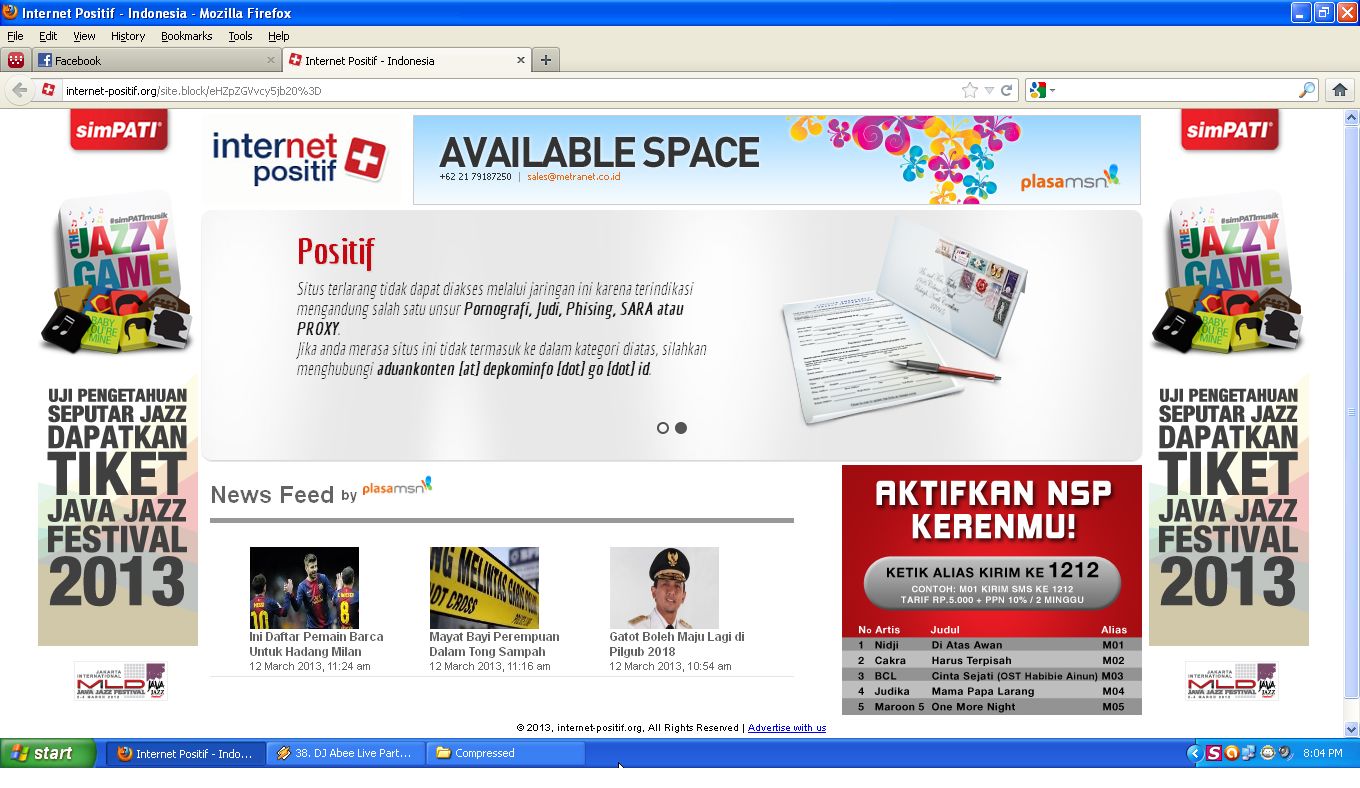Switch to the Facebook tab
This screenshot has width=1360, height=788.
click(157, 60)
